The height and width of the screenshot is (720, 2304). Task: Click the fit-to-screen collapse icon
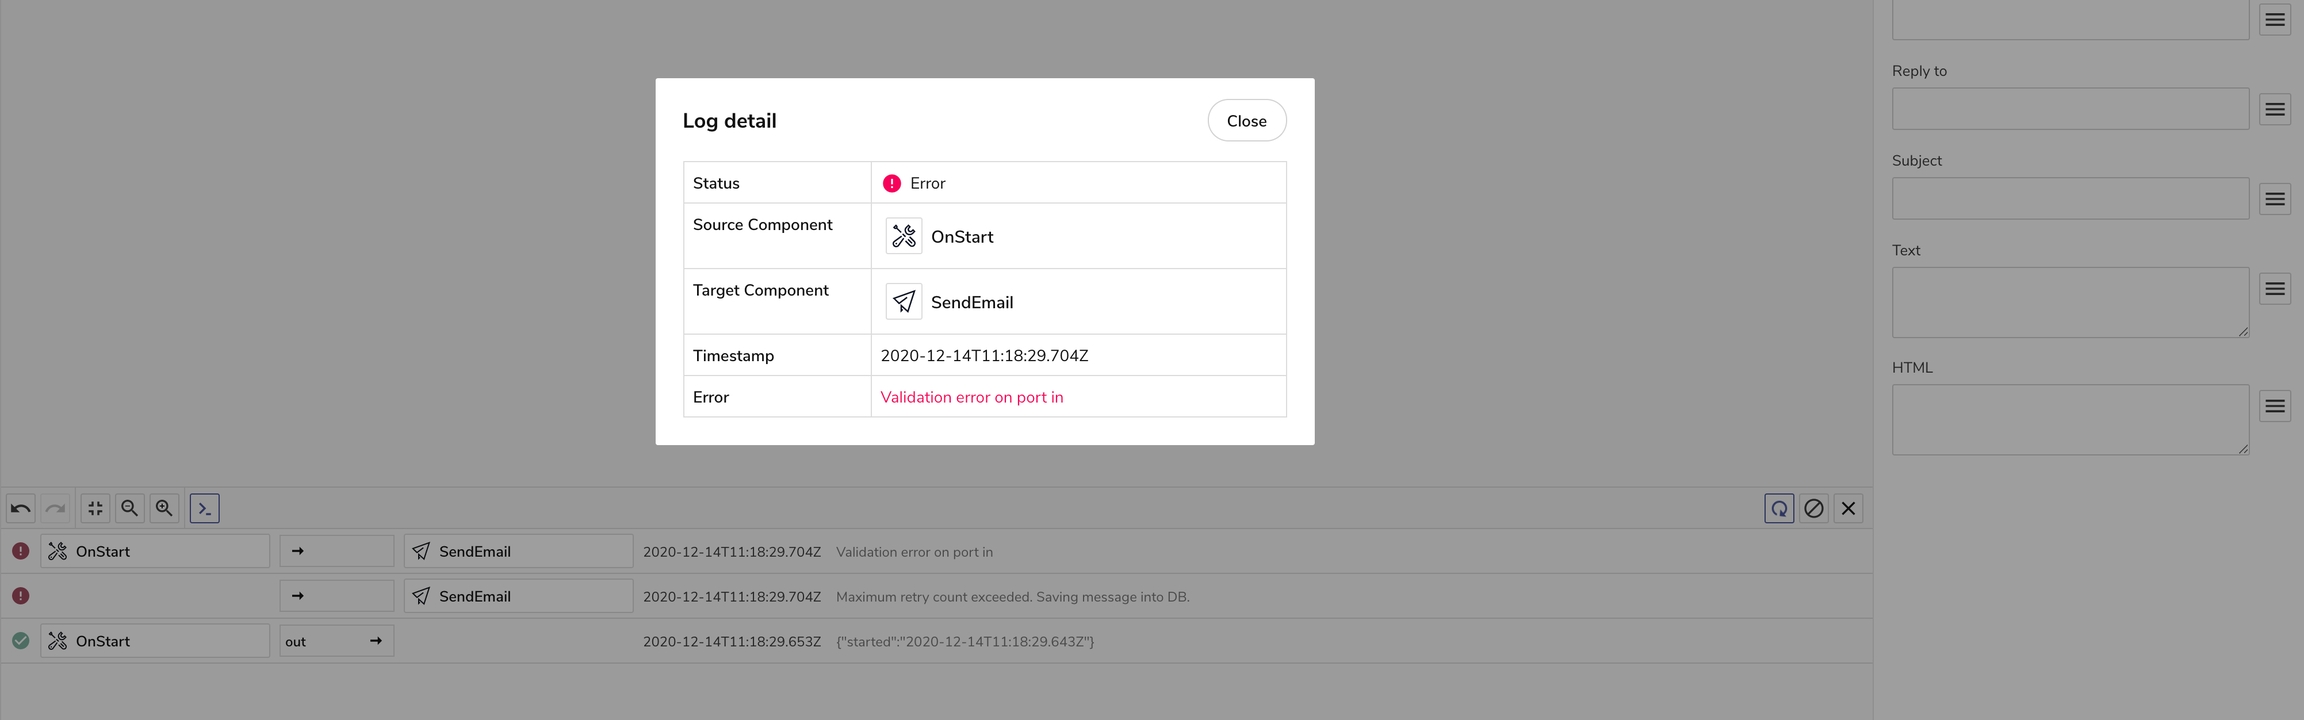coord(95,508)
